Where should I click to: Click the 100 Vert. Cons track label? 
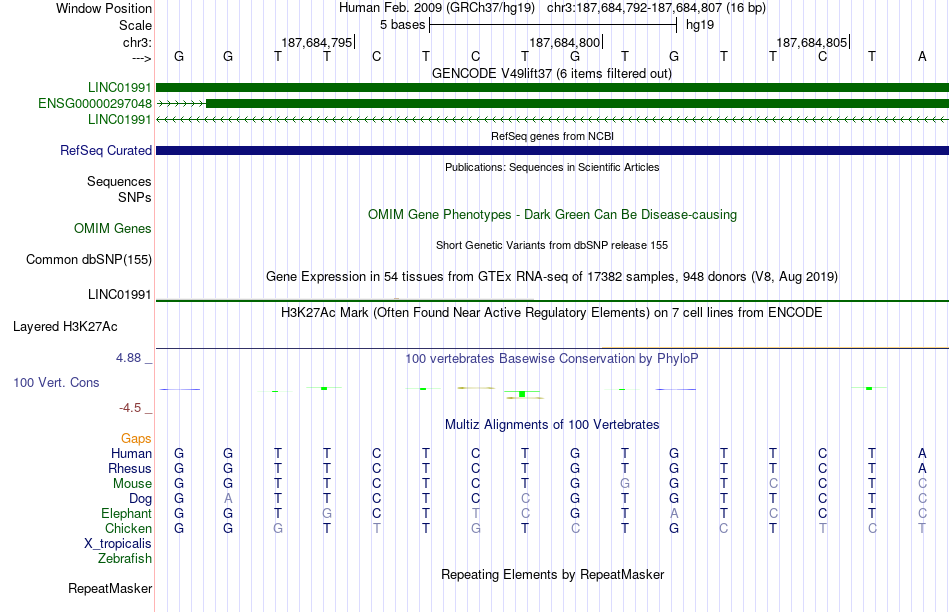[56, 382]
